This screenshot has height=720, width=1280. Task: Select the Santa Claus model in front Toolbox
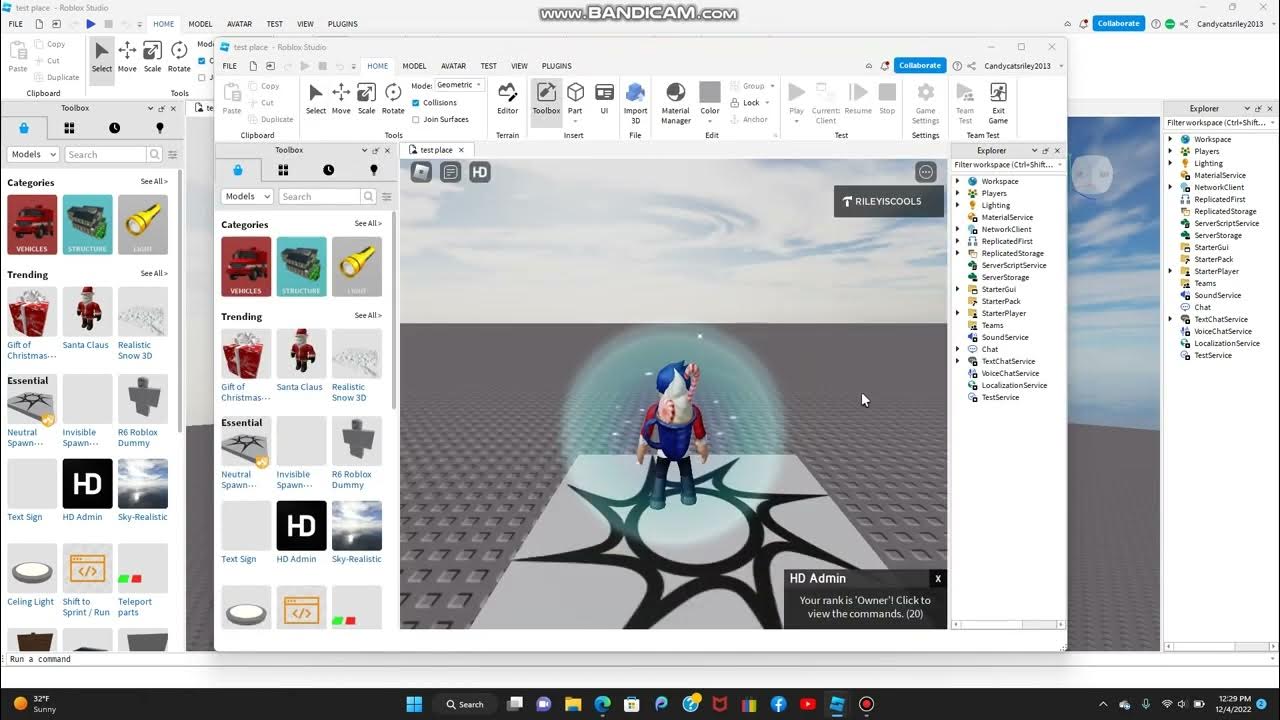[301, 360]
